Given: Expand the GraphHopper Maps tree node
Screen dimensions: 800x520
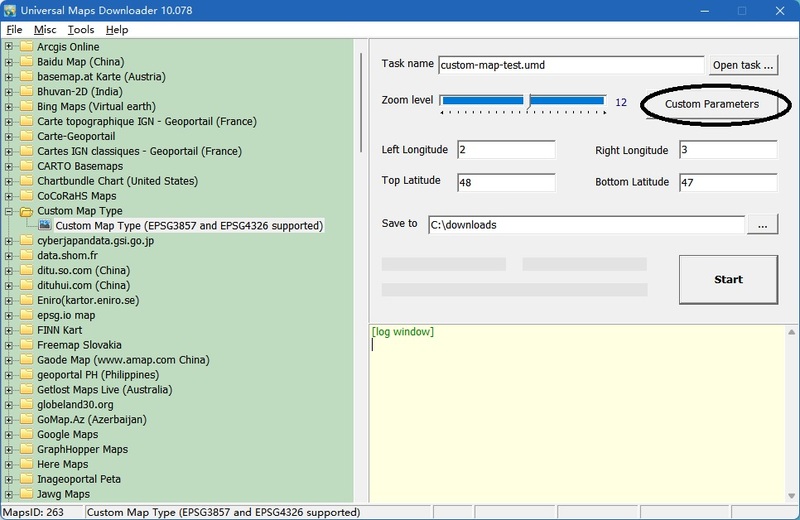Looking at the screenshot, I should click(x=9, y=450).
